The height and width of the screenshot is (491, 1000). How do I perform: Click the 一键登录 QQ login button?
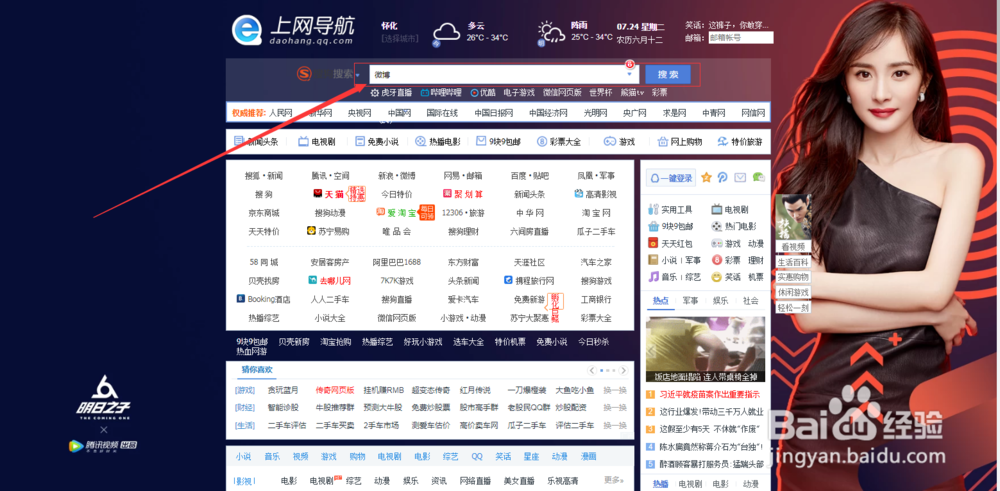[x=671, y=178]
